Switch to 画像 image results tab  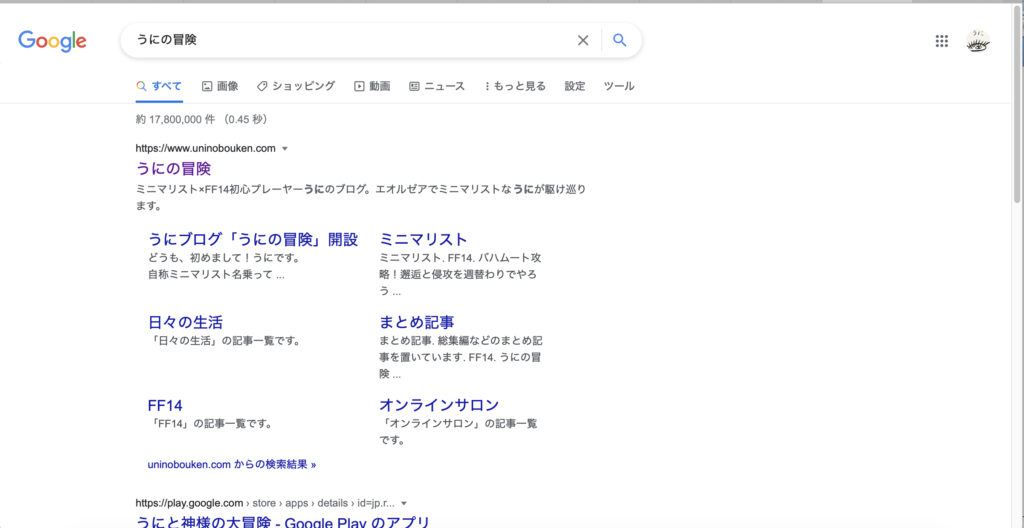220,86
